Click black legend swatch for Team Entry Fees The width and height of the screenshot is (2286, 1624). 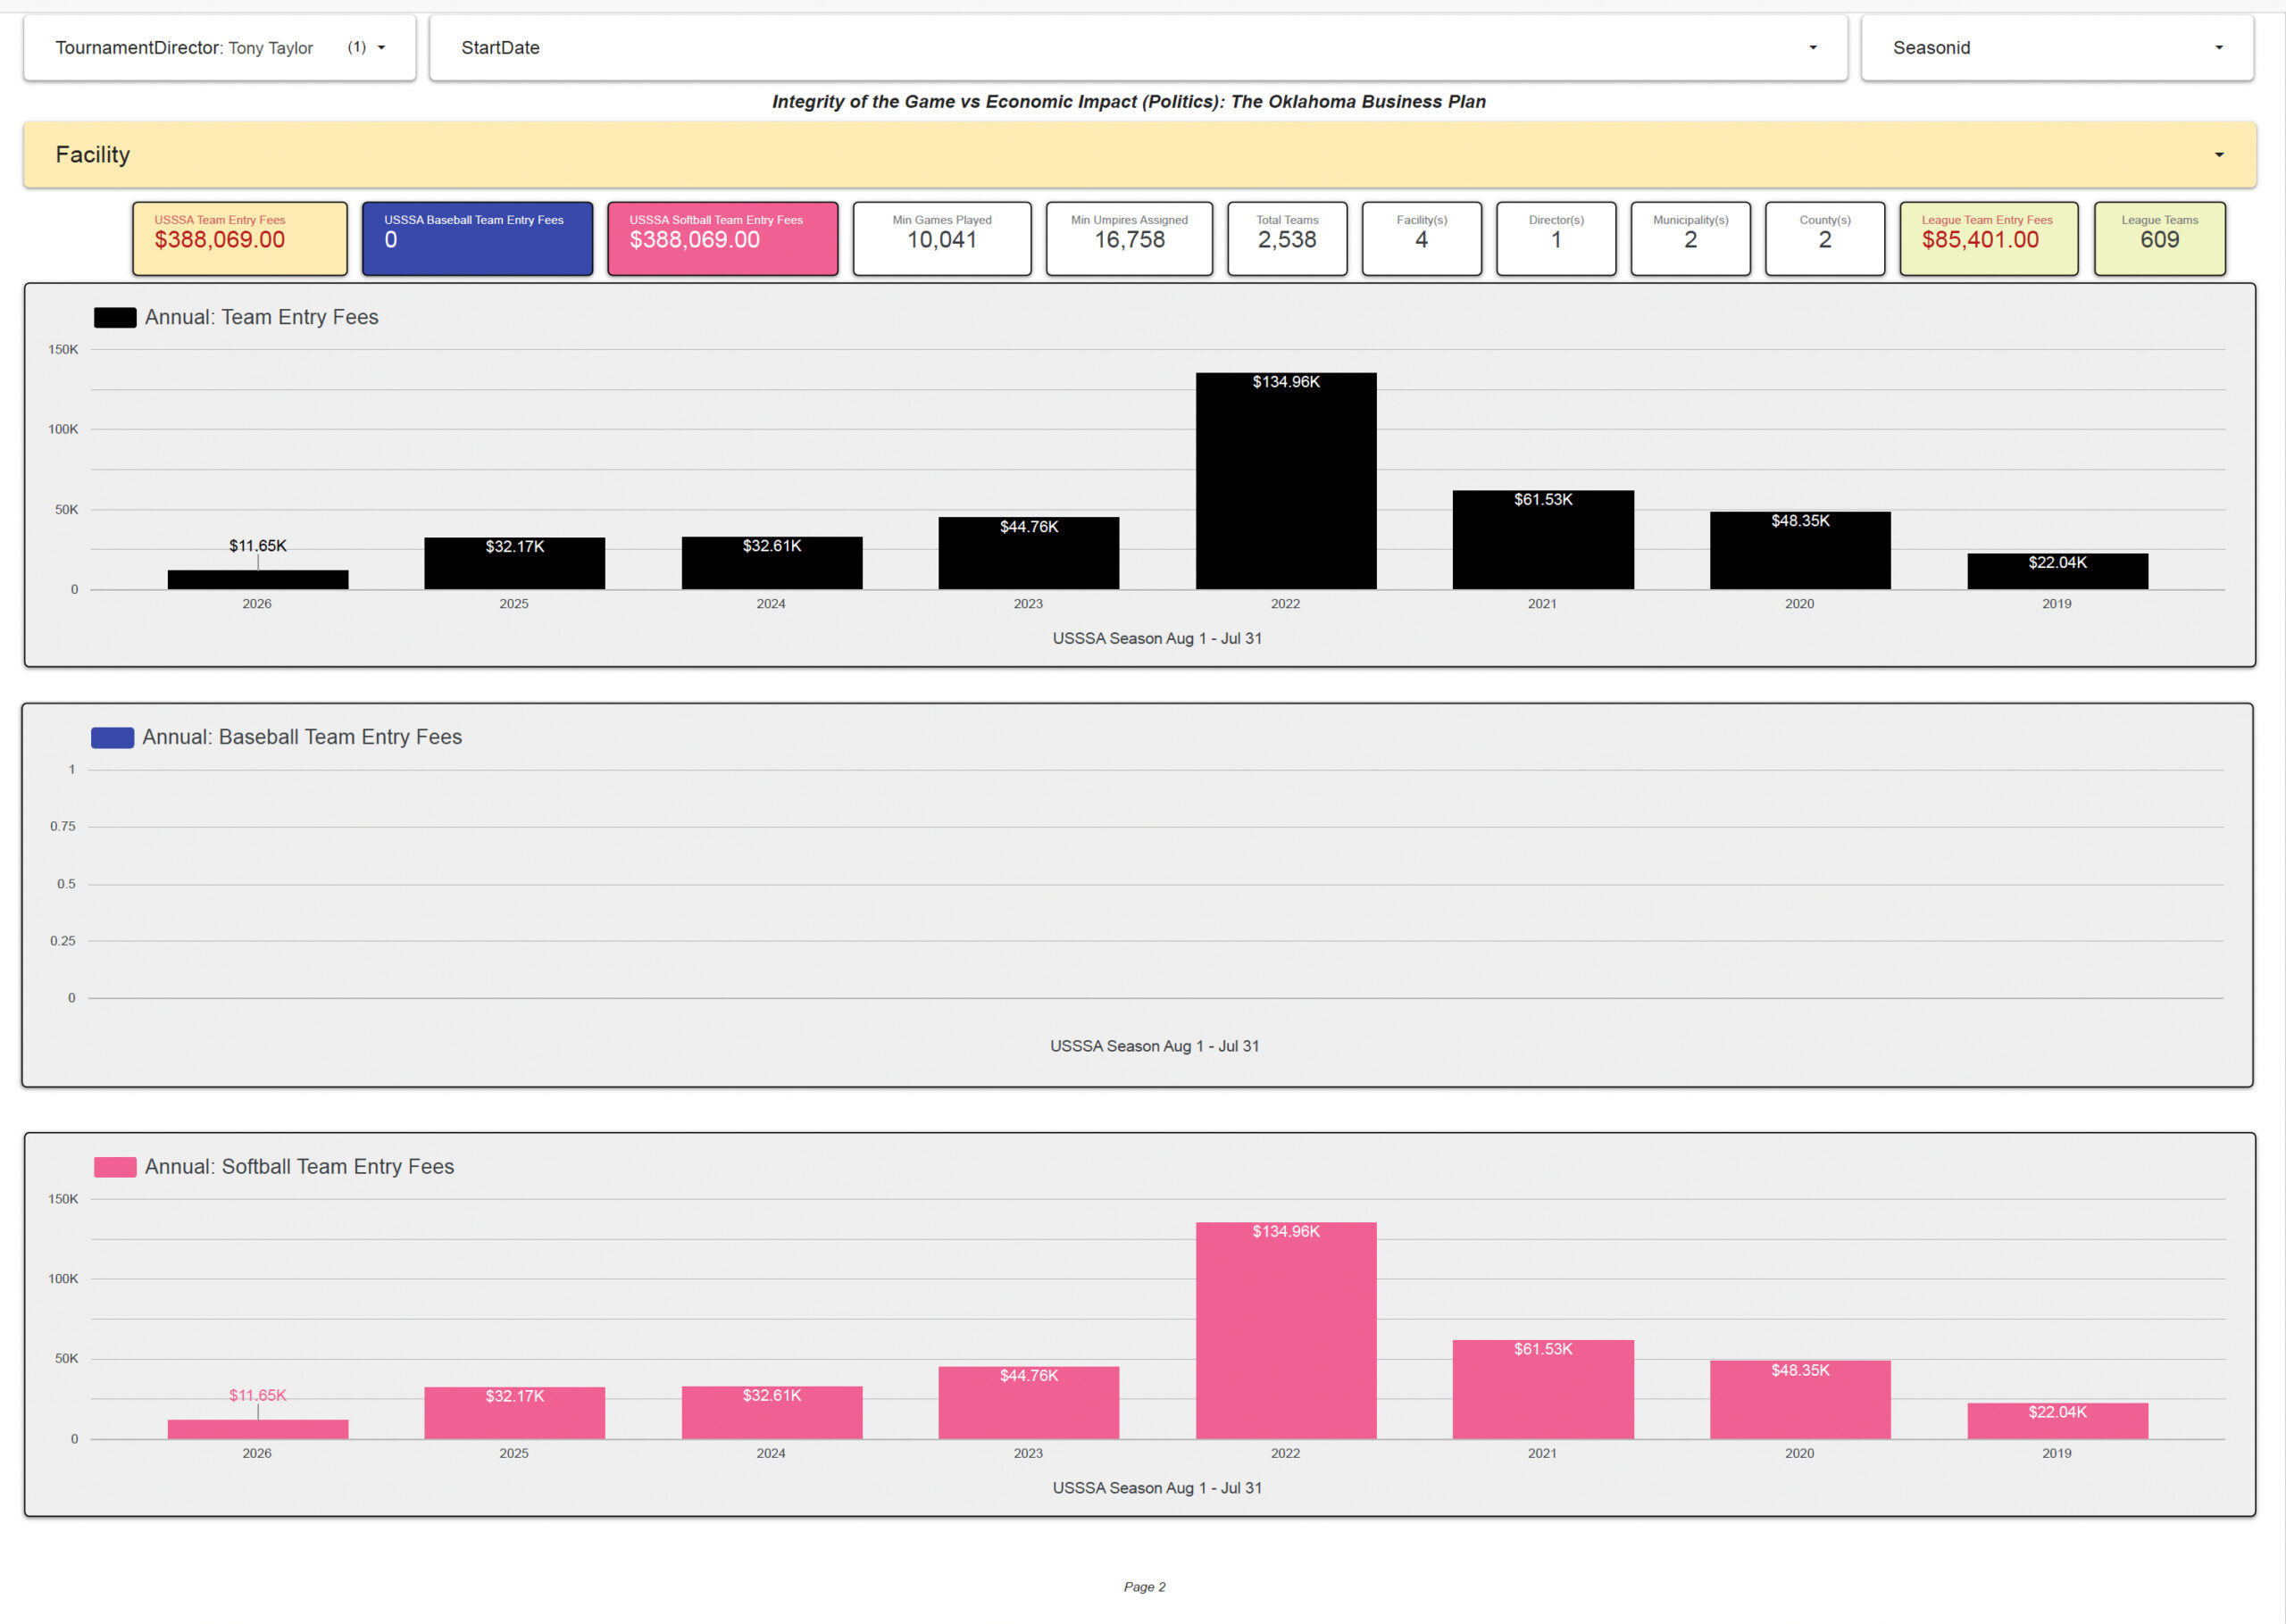click(x=115, y=318)
